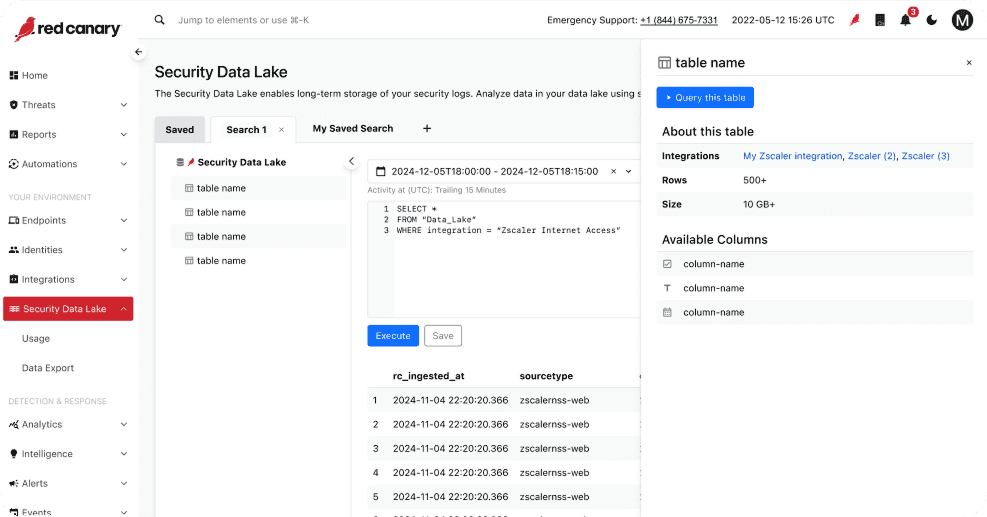The height and width of the screenshot is (517, 987).
Task: Open the Saved tab
Action: point(179,130)
